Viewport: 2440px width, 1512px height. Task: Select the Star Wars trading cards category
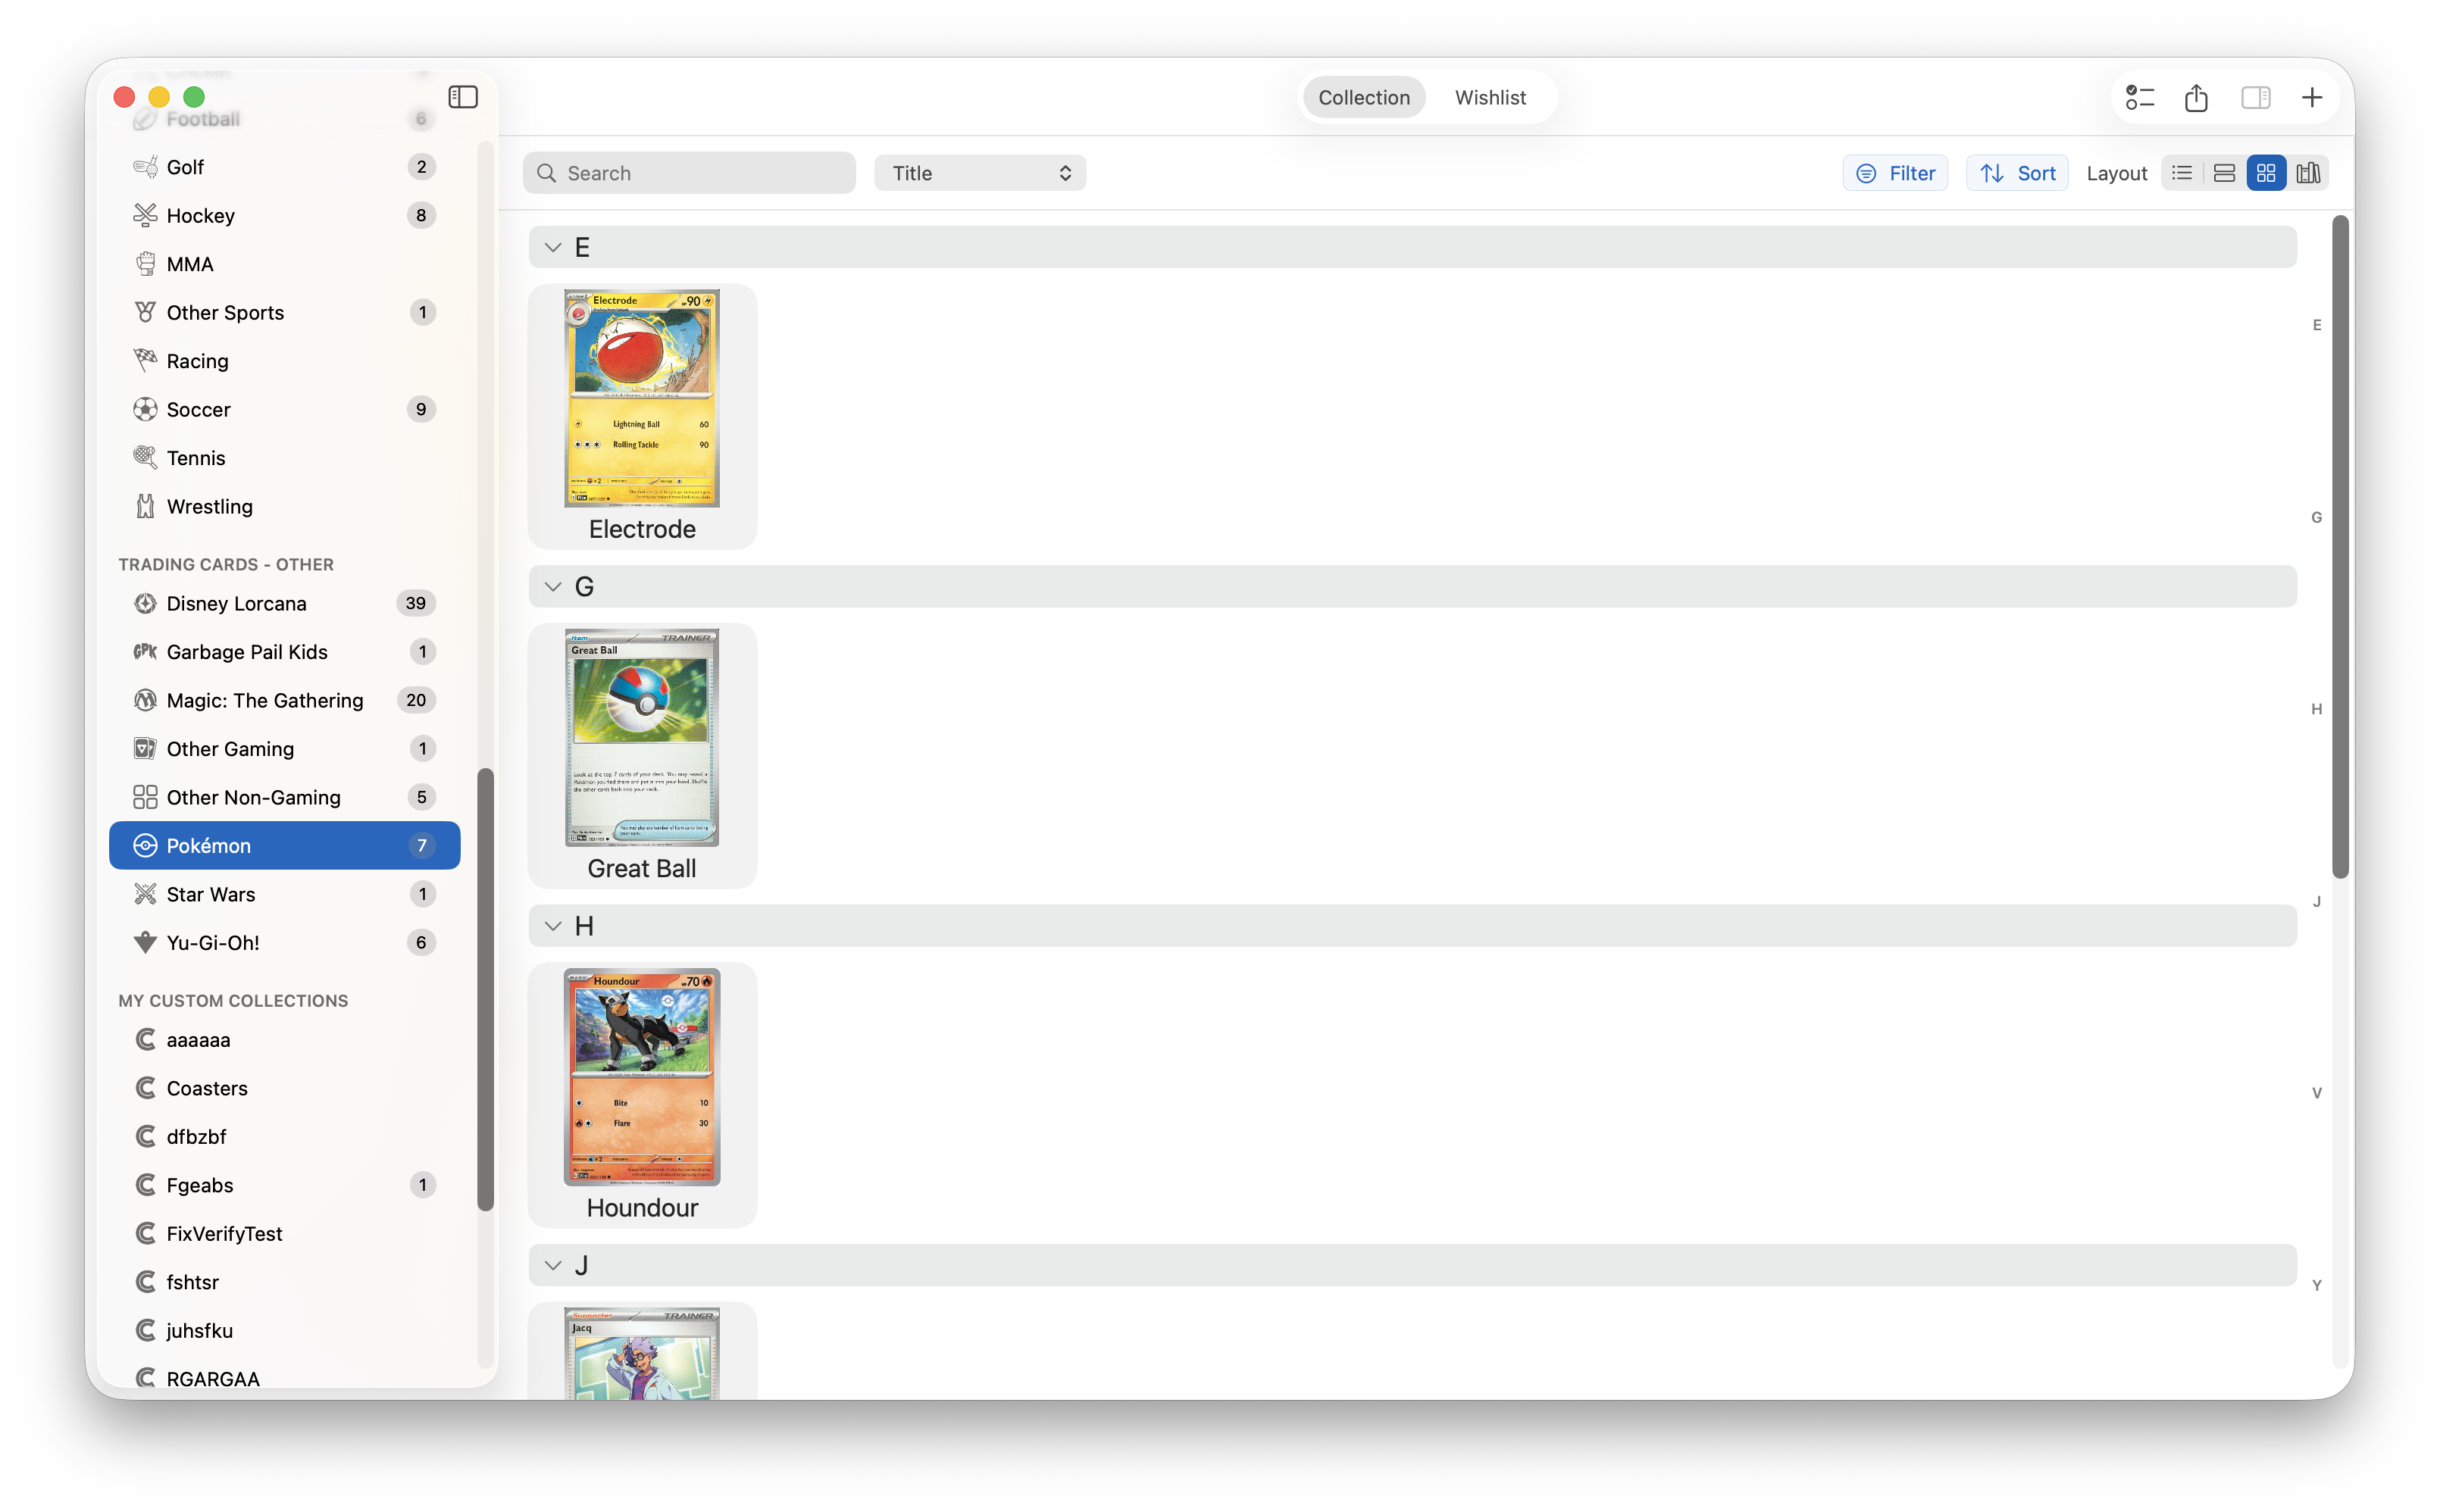point(210,894)
